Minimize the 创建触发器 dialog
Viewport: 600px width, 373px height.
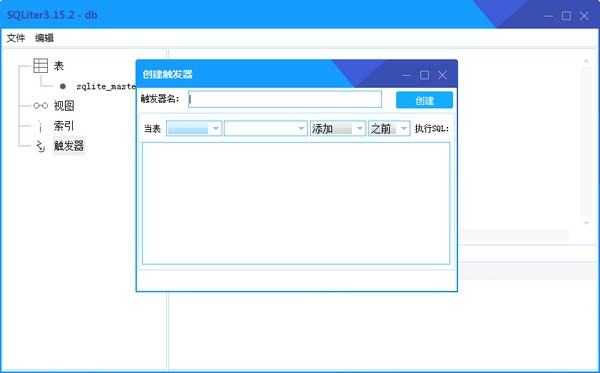[x=407, y=75]
